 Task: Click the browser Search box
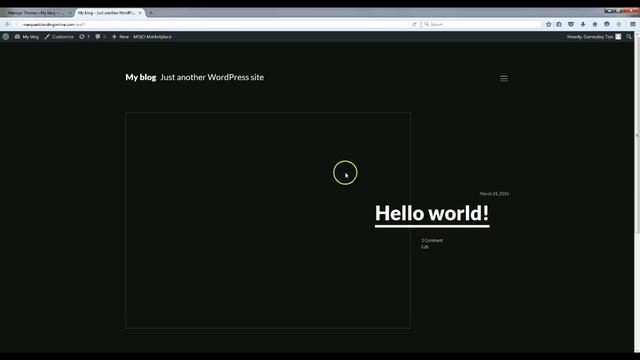pyautogui.click(x=482, y=24)
